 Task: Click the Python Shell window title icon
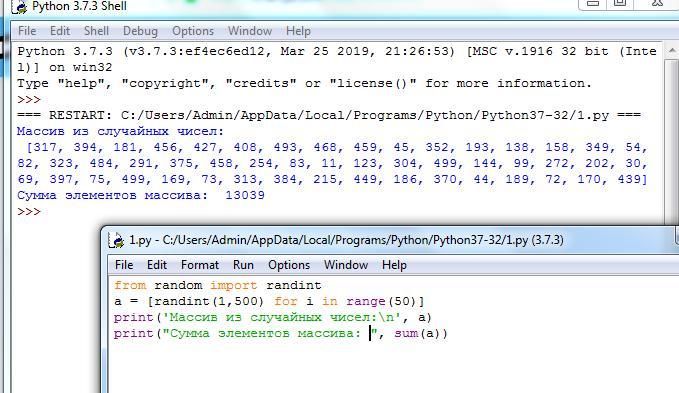pos(19,6)
